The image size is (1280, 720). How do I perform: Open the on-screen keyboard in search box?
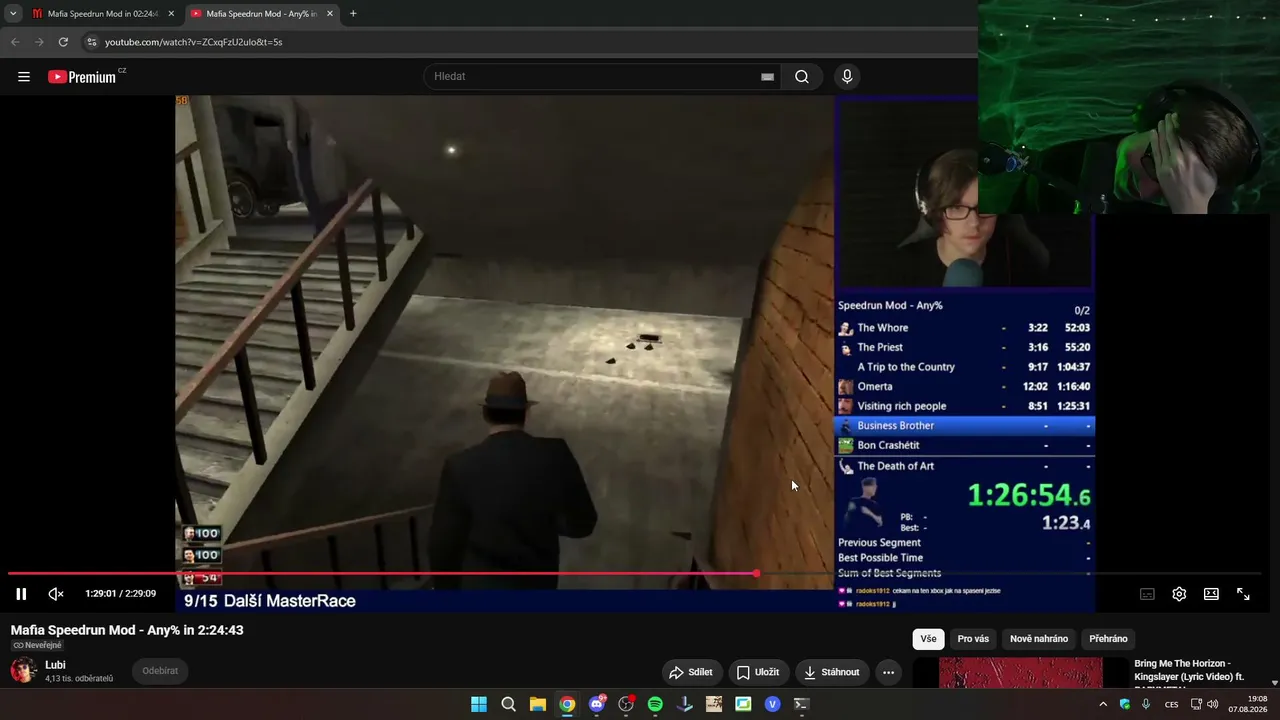(x=767, y=77)
